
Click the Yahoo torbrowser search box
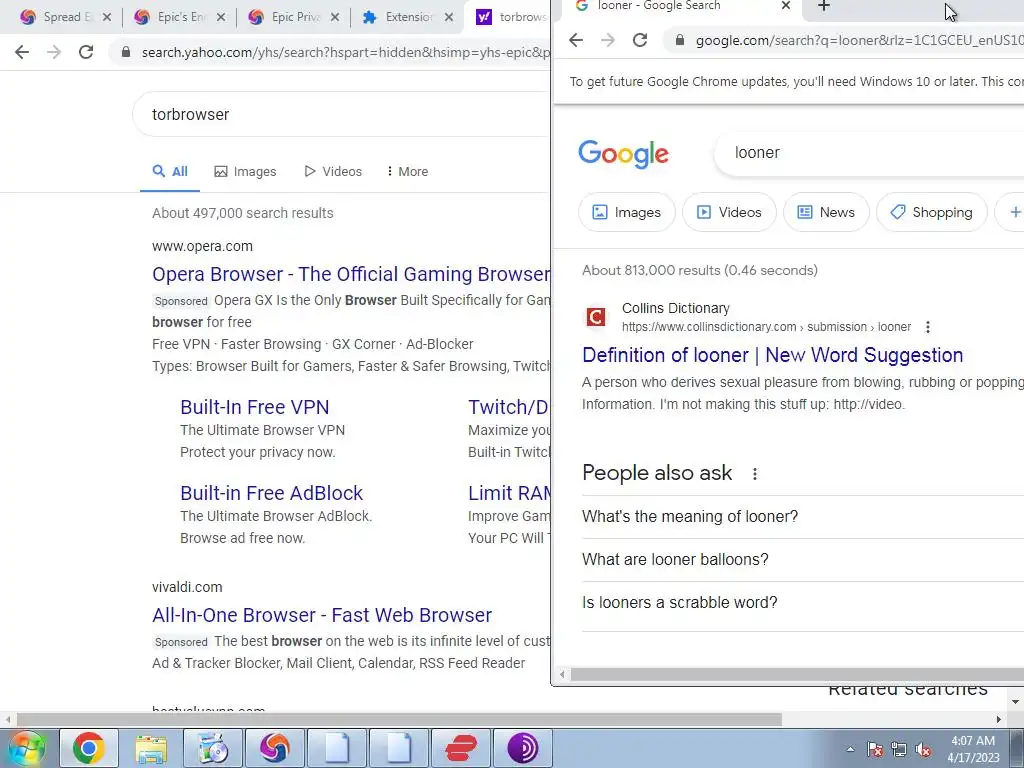[342, 114]
